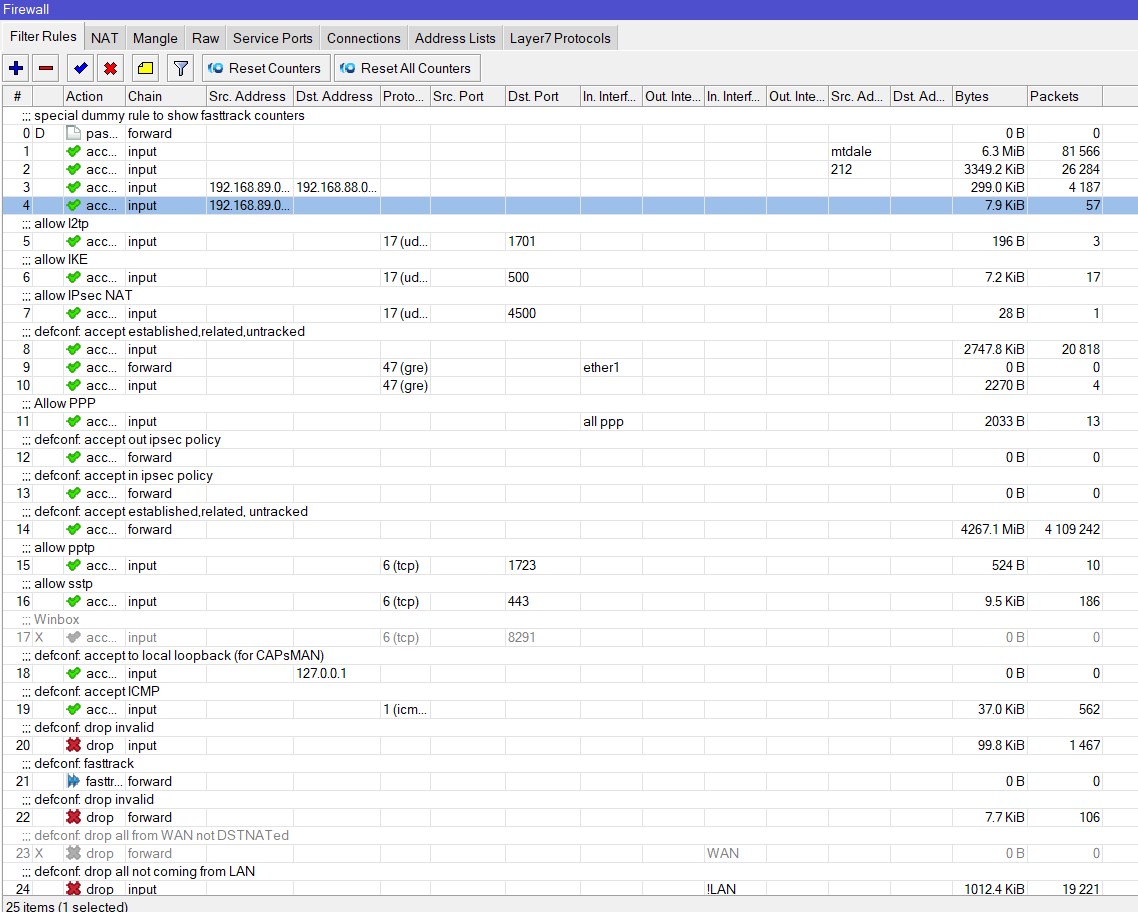Click the accept icon of rule 9
This screenshot has height=912, width=1138.
click(73, 367)
